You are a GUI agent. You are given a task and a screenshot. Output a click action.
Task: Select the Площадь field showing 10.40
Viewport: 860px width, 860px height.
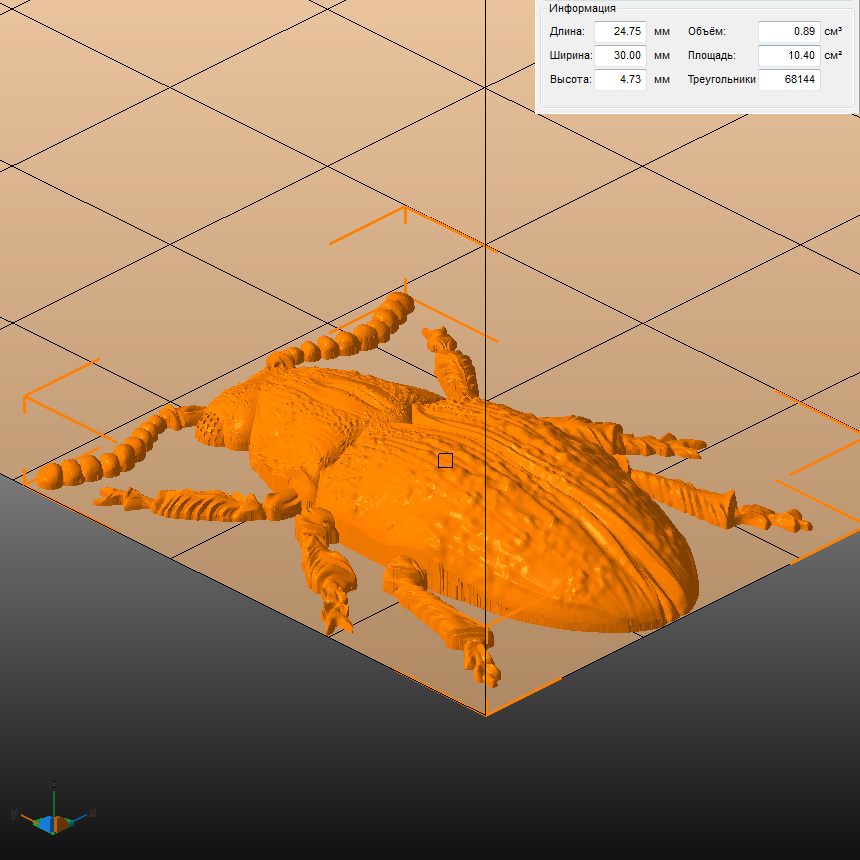click(x=788, y=56)
